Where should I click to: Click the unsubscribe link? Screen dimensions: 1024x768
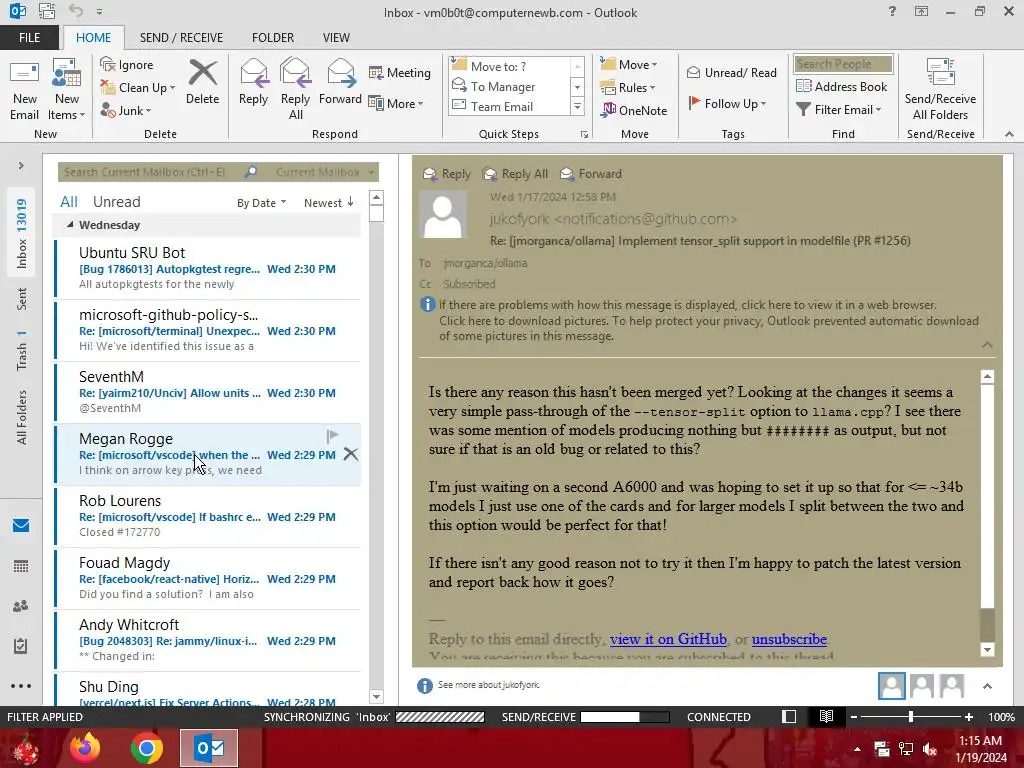coord(789,639)
